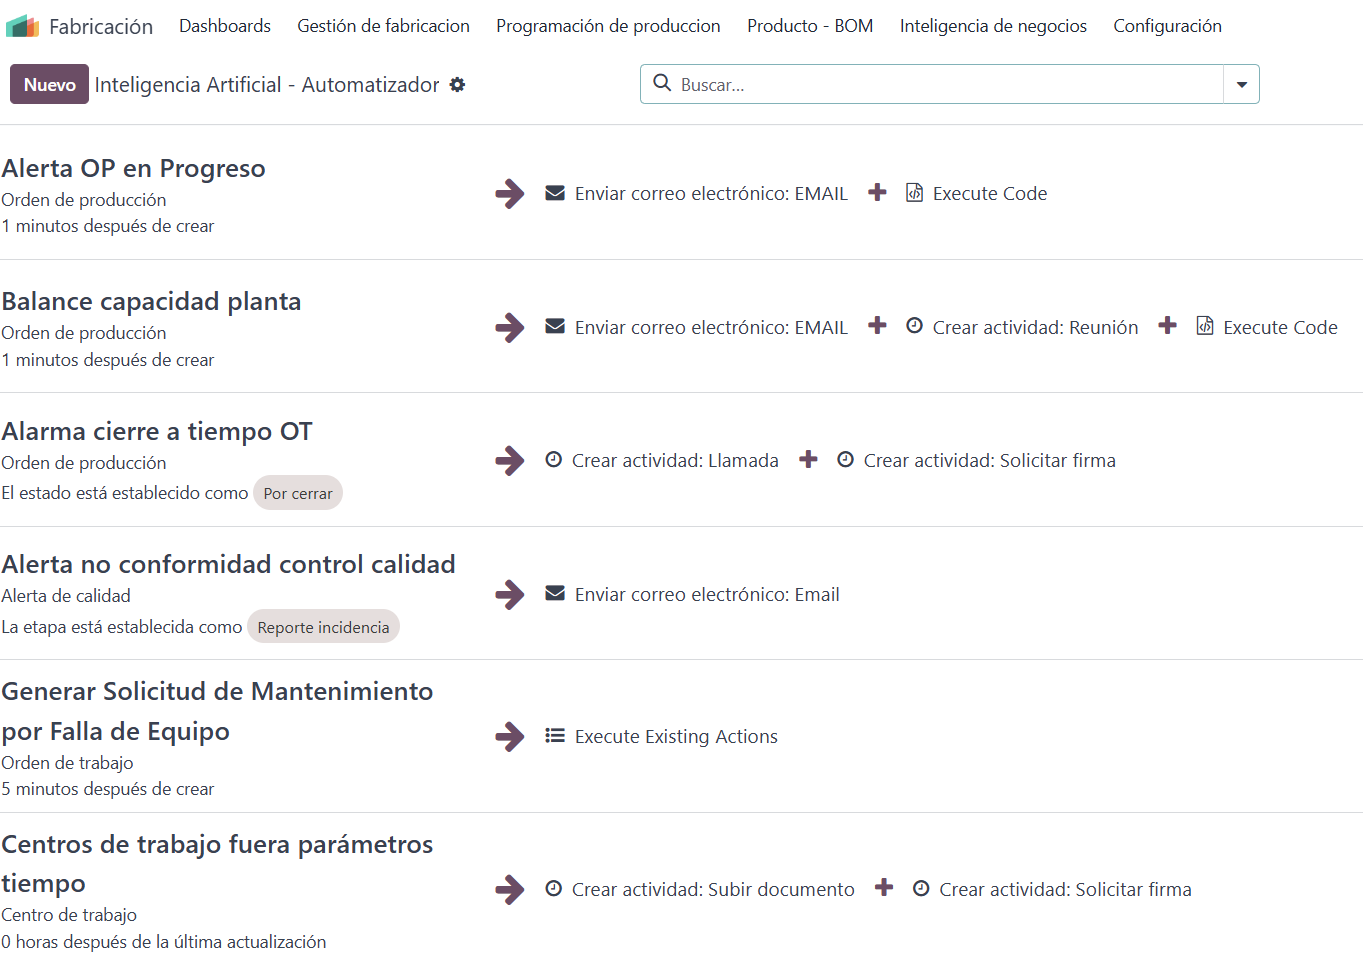Click the Por cerrar status tag
Screen dimensions: 1363x958
(x=298, y=493)
